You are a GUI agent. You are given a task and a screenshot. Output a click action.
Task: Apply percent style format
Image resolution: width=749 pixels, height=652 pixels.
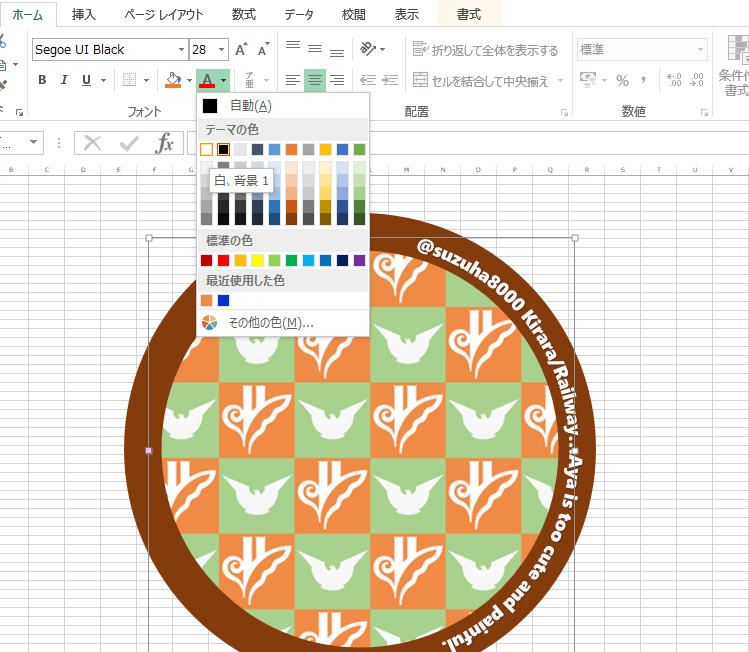point(622,80)
